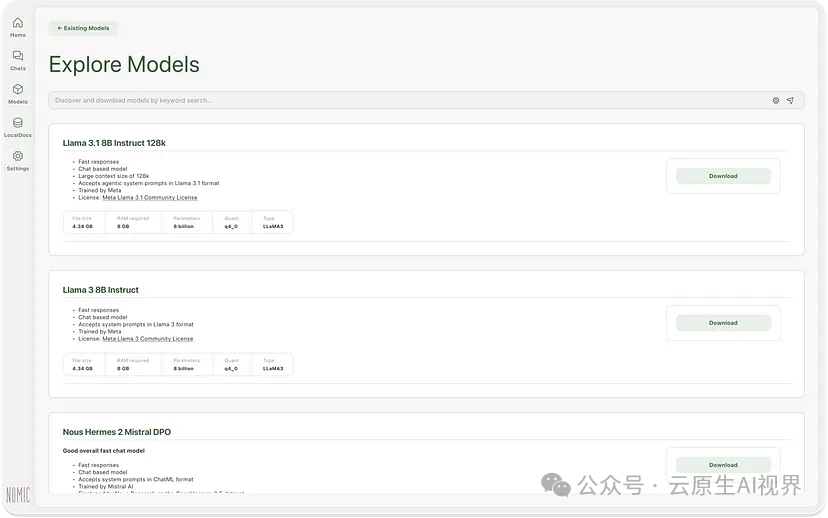Select the Llama 3.1 8B Instruct 128k title

click(114, 143)
